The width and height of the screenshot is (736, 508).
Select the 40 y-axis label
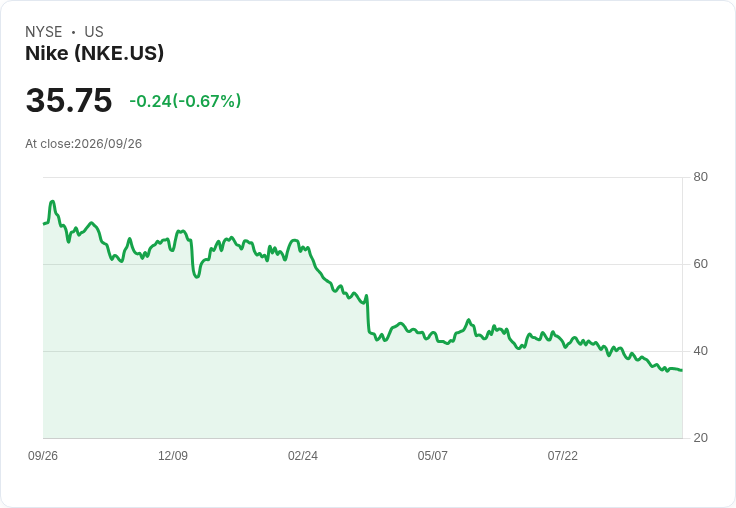[700, 351]
